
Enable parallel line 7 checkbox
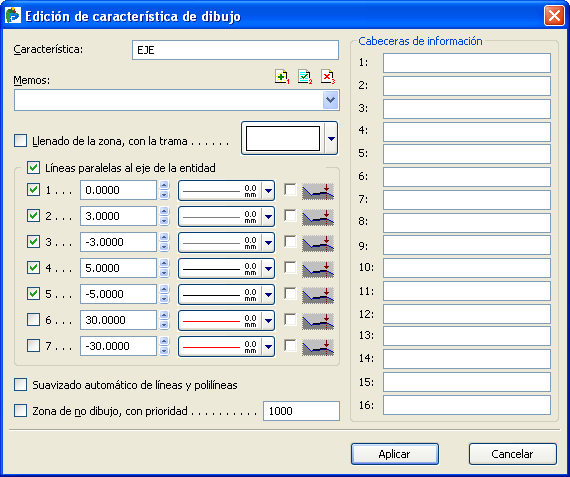(33, 345)
